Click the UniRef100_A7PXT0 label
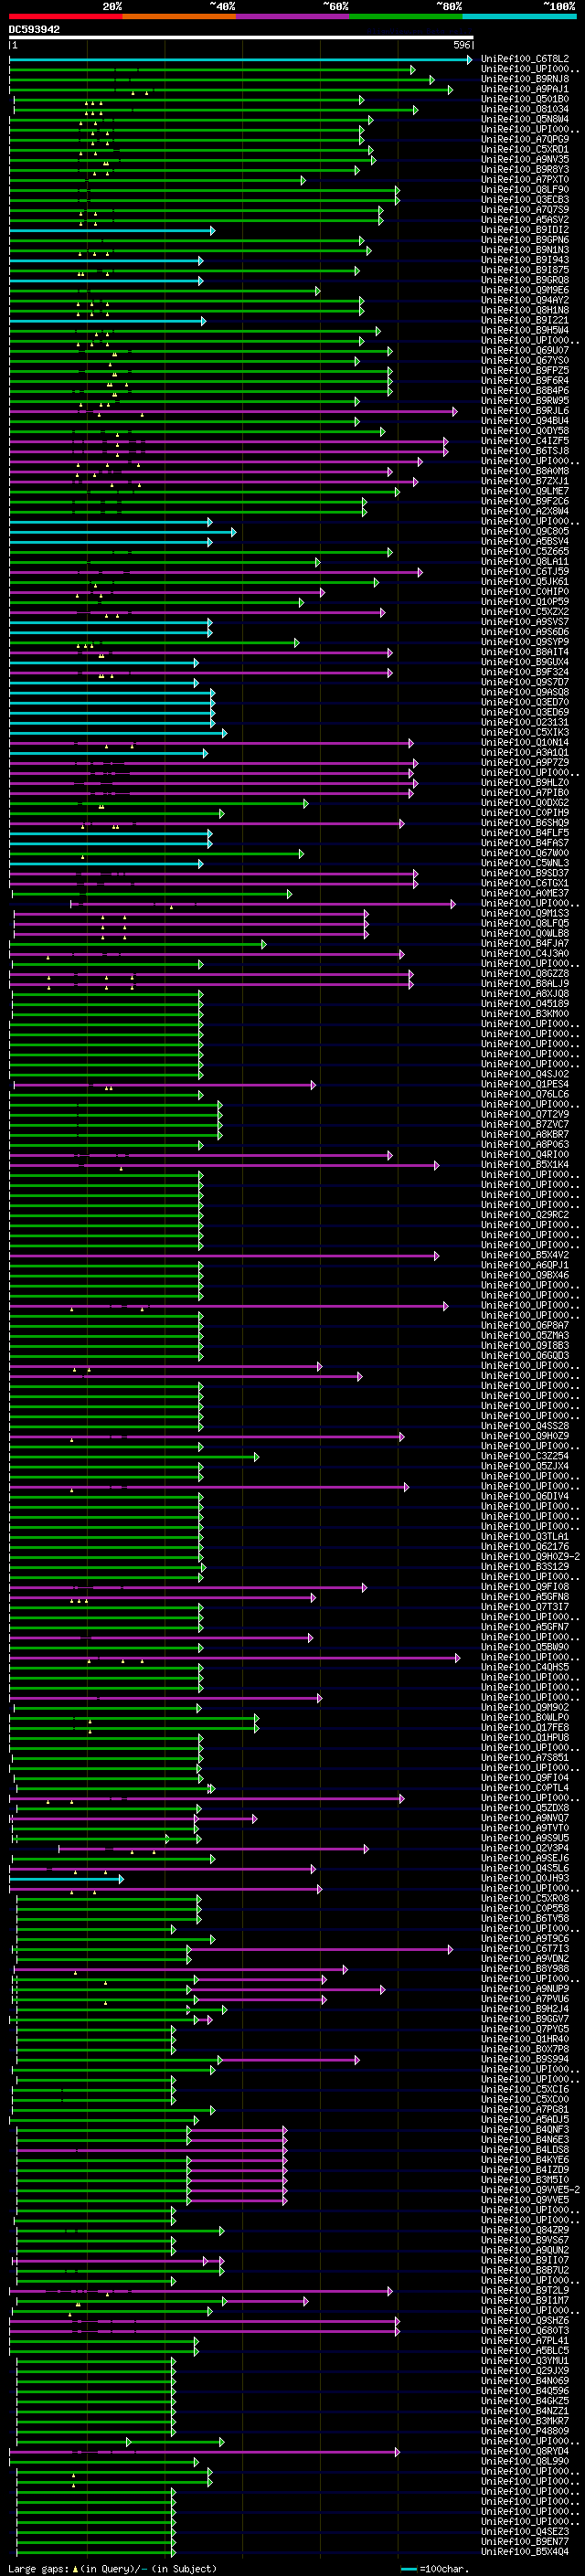This screenshot has height=2576, width=585. [x=525, y=180]
